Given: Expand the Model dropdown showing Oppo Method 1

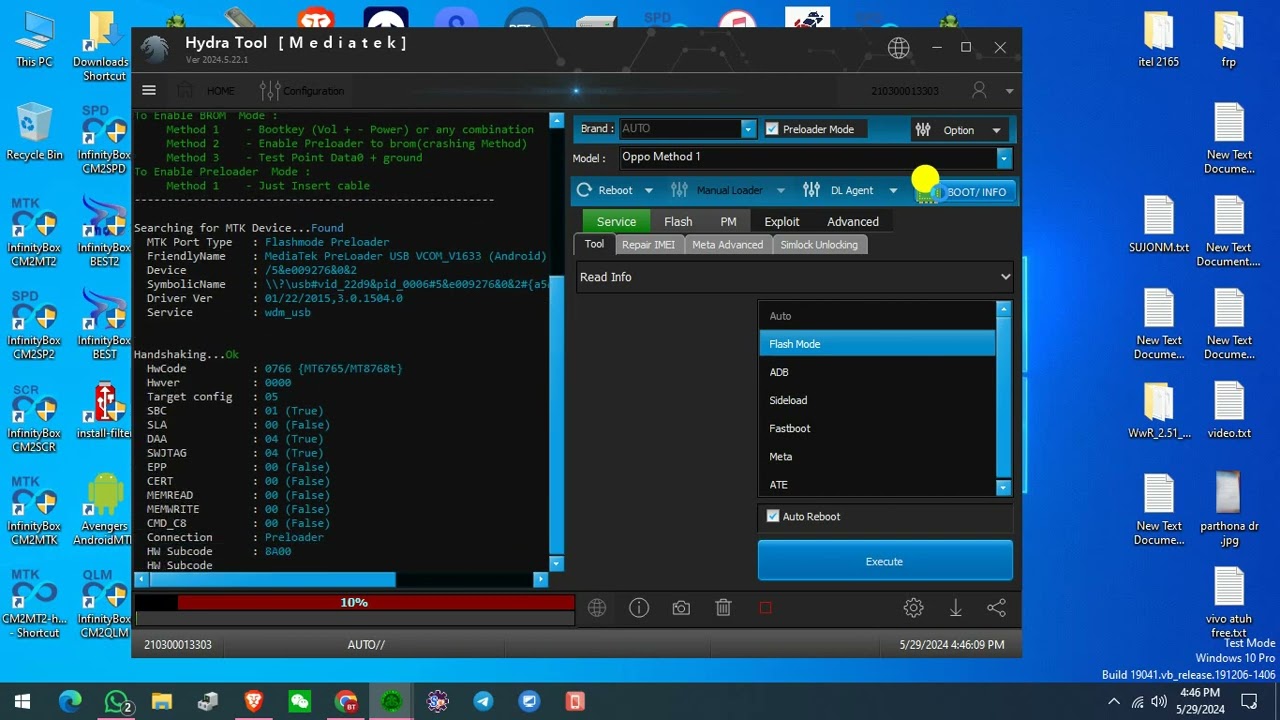Looking at the screenshot, I should coord(1003,158).
